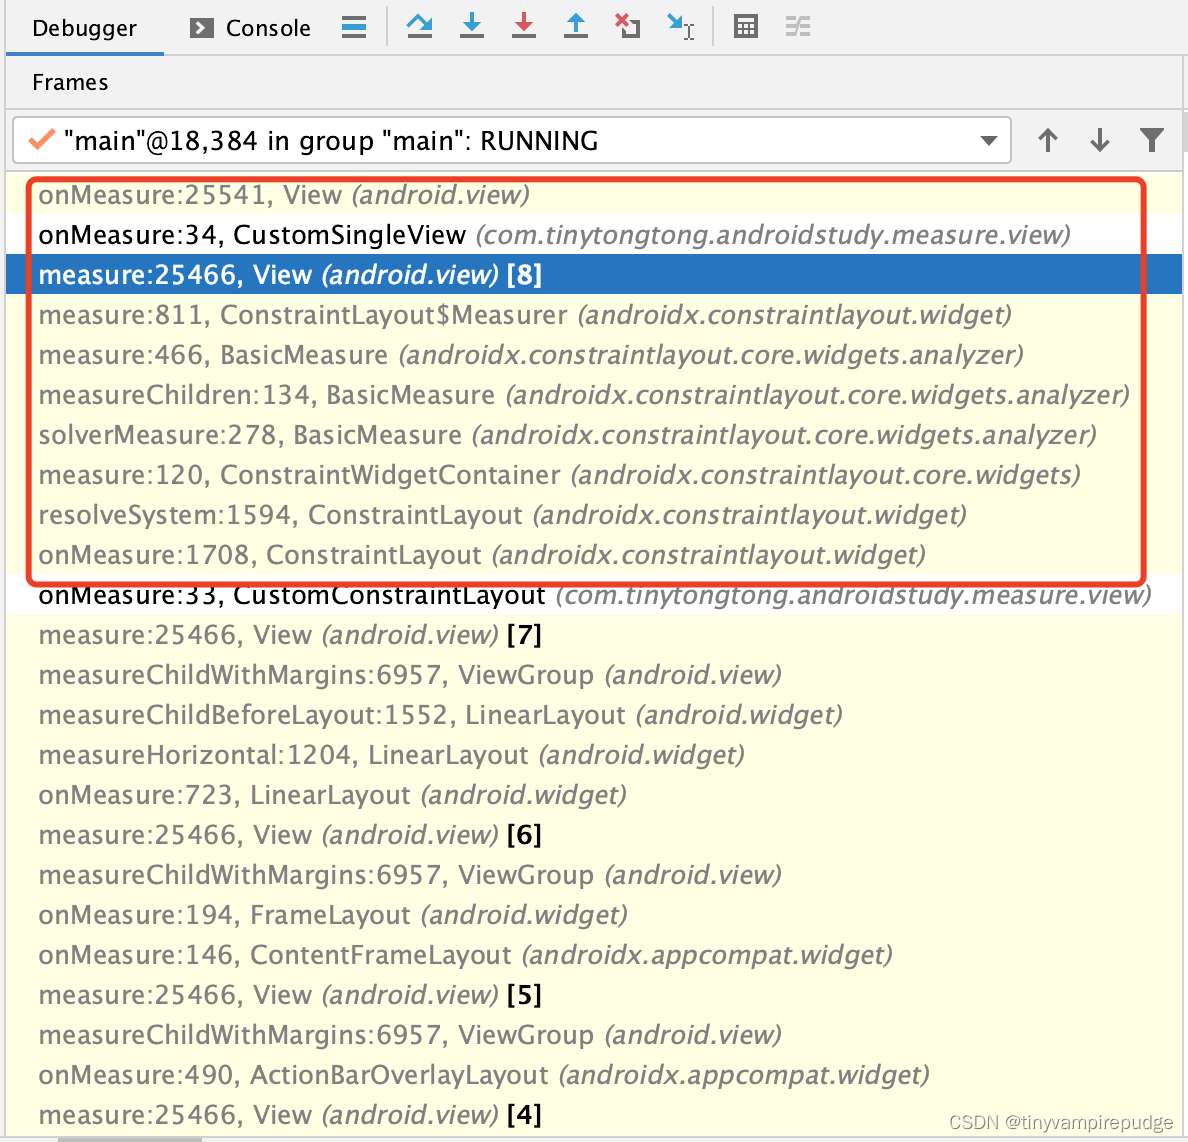This screenshot has width=1188, height=1142.
Task: Click the Drop Frame icon
Action: pos(627,27)
